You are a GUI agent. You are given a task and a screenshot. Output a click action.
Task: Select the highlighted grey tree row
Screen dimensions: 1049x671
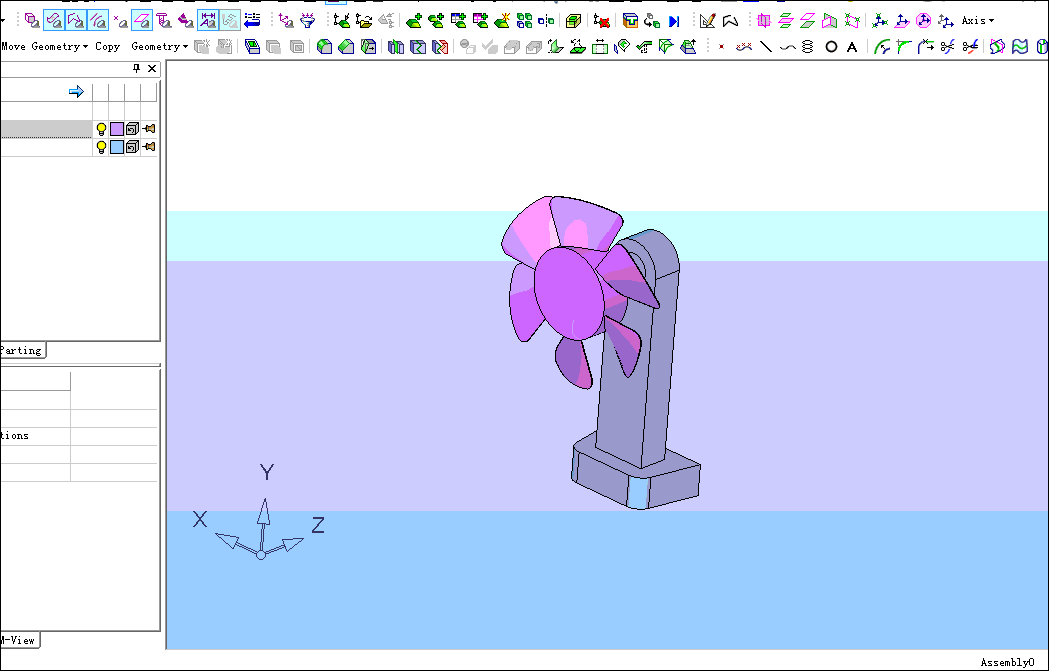[46, 129]
